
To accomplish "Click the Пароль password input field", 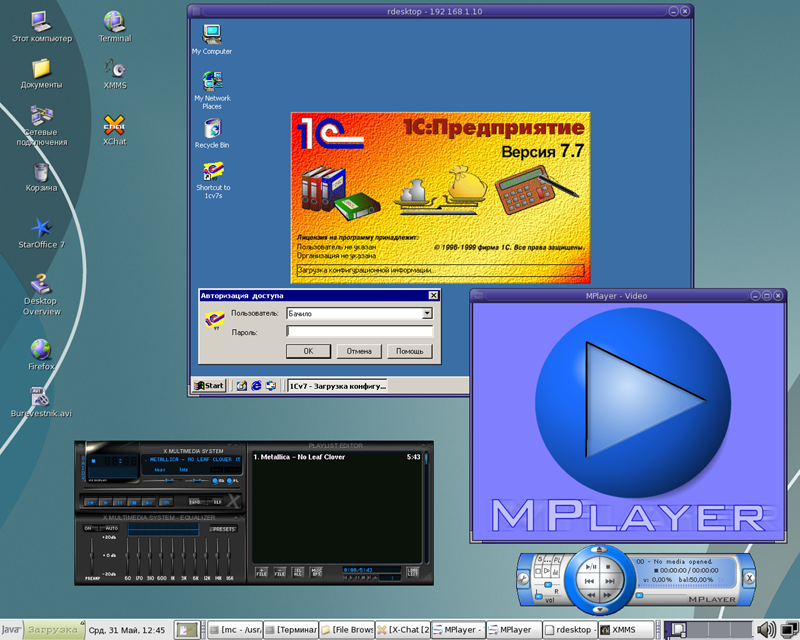I will tap(359, 332).
